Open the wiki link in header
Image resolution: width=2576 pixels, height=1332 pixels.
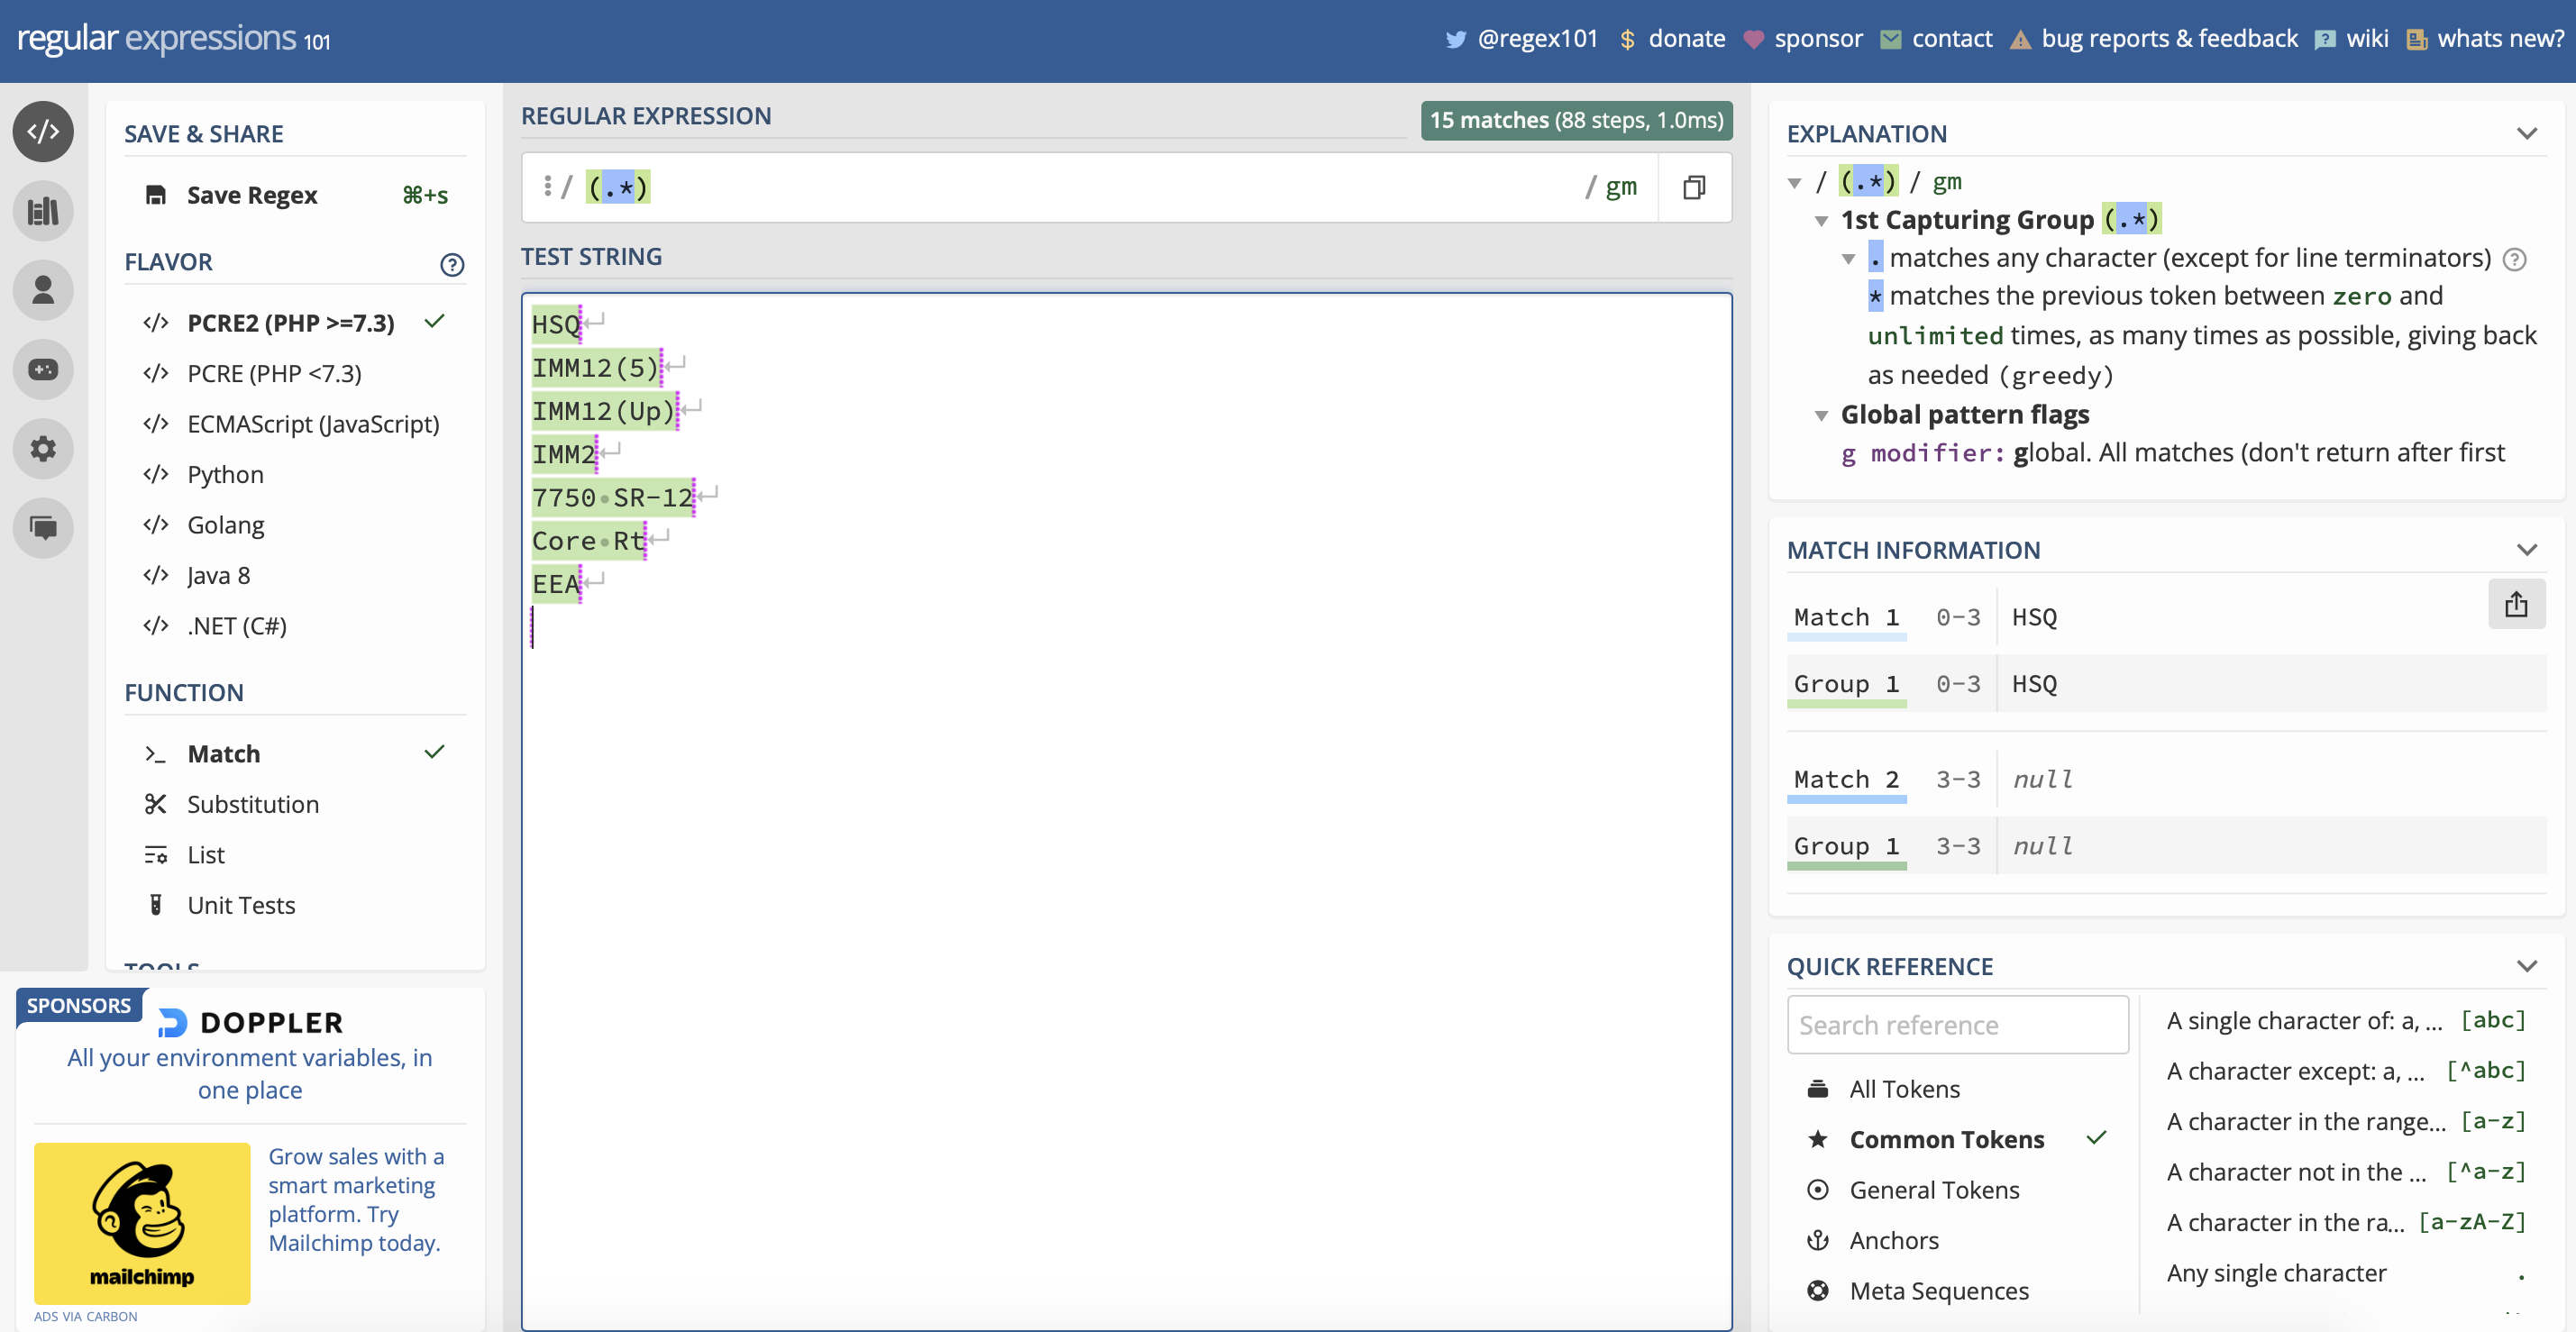click(x=2366, y=38)
